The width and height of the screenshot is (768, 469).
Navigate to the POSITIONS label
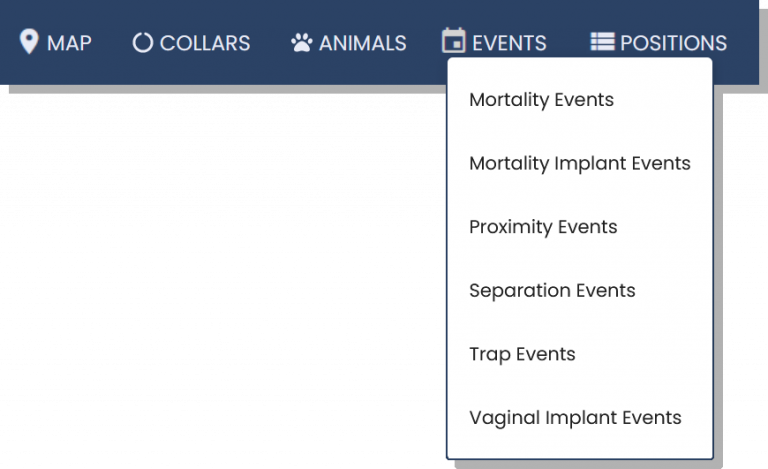(x=673, y=43)
